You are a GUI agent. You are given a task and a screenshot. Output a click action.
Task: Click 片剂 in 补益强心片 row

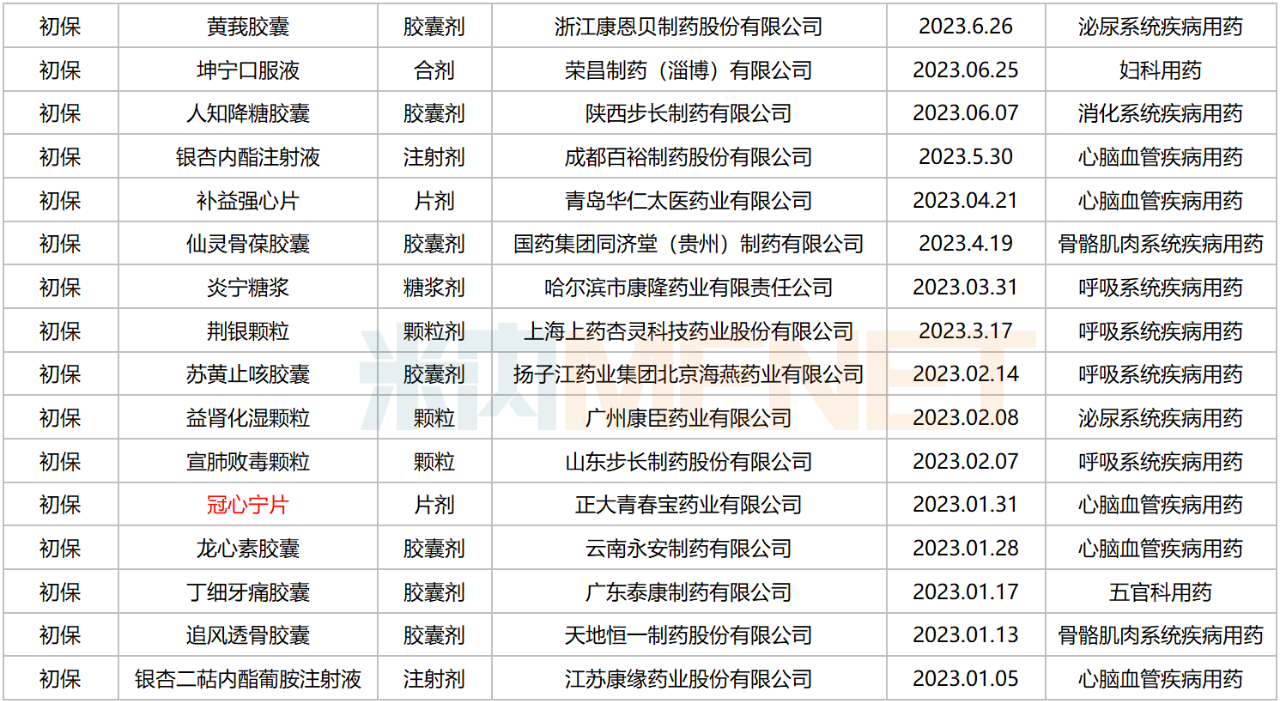[434, 201]
